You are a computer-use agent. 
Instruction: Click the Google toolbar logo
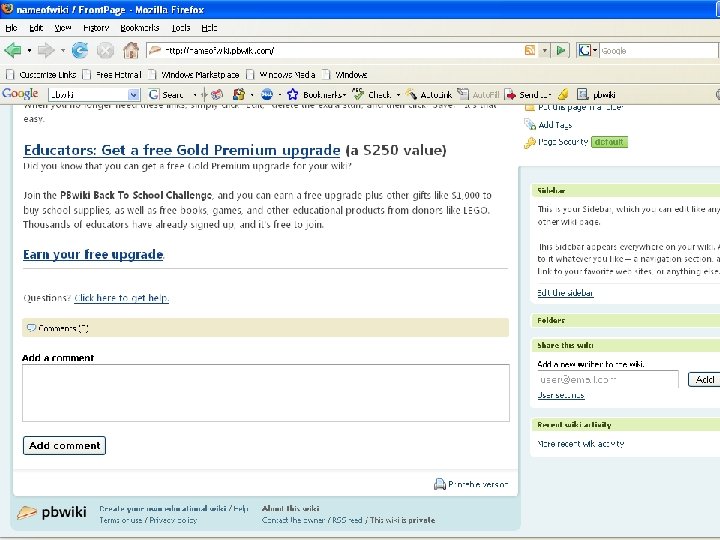(20, 94)
